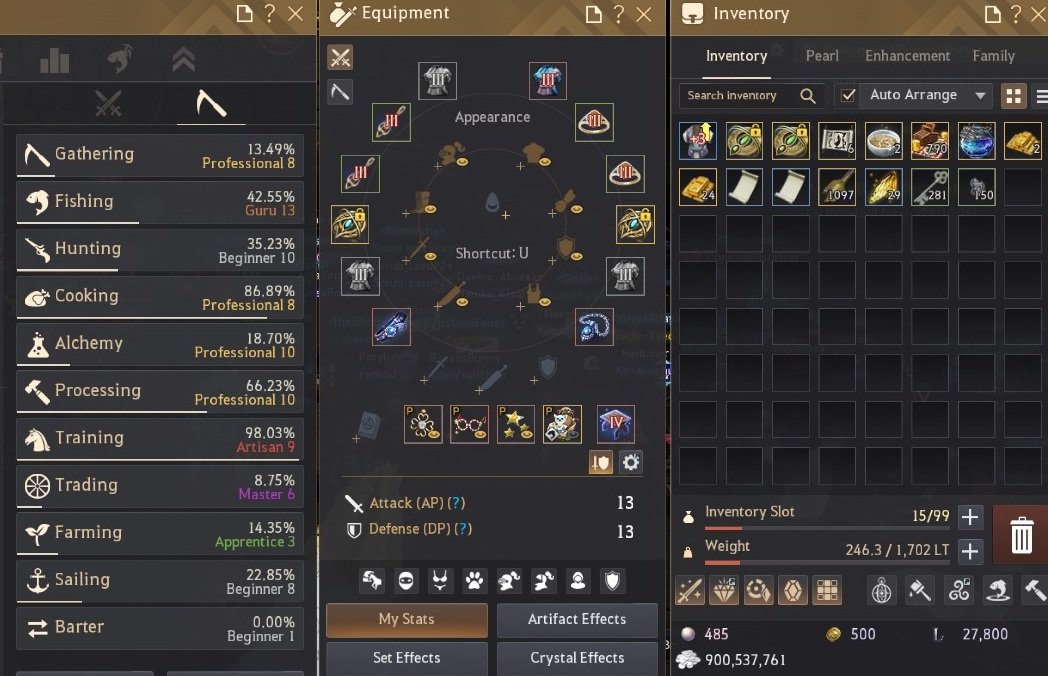Viewport: 1048px width, 676px height.
Task: Select the life skill sickle tab icon
Action: (x=211, y=104)
